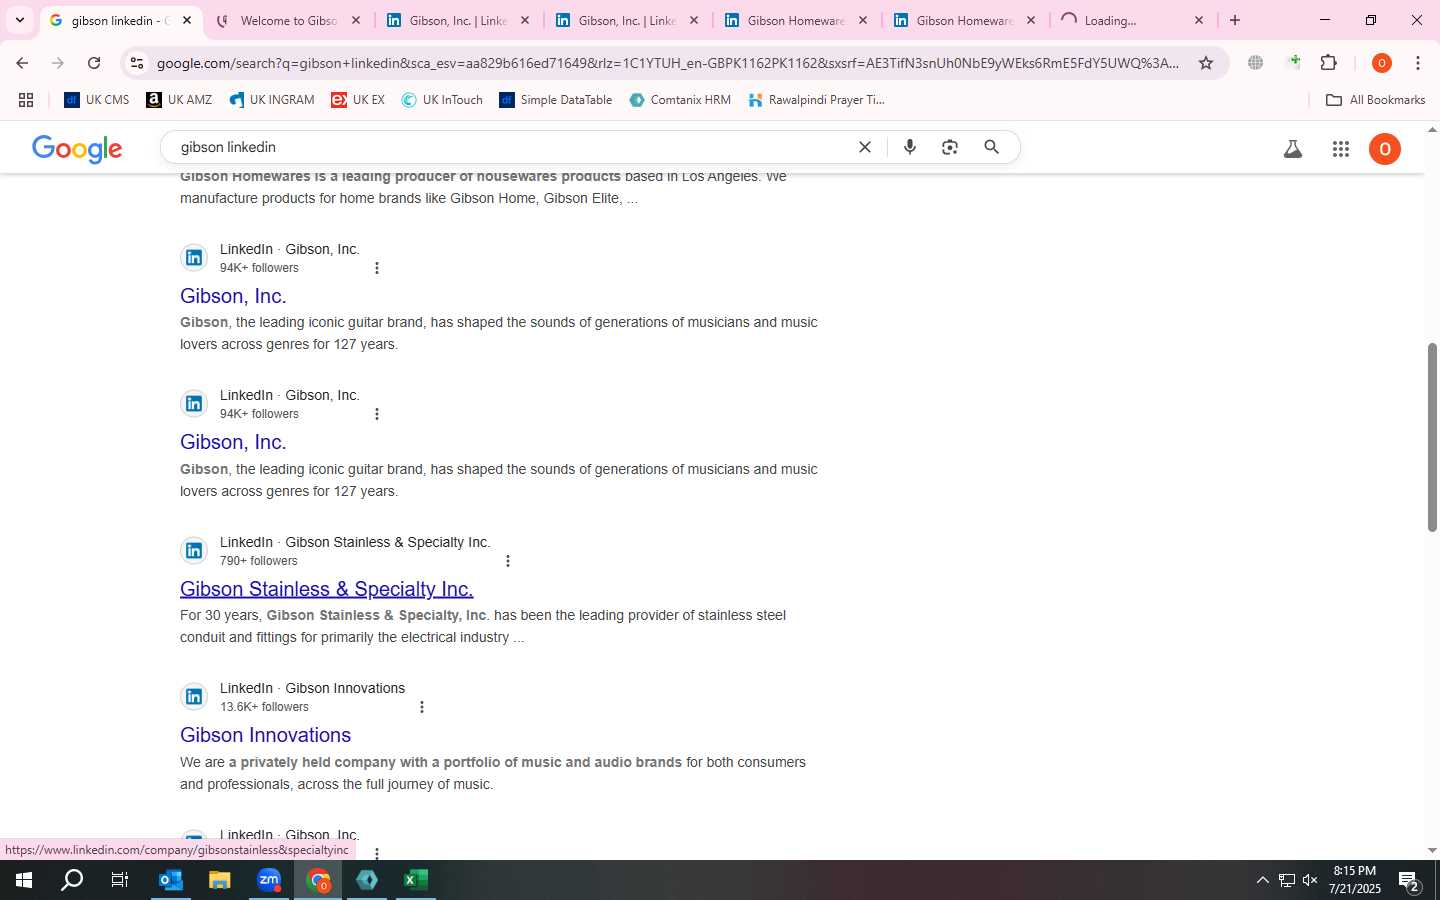The image size is (1440, 900).
Task: Close the gibson linkedin tab
Action: pyautogui.click(x=187, y=20)
